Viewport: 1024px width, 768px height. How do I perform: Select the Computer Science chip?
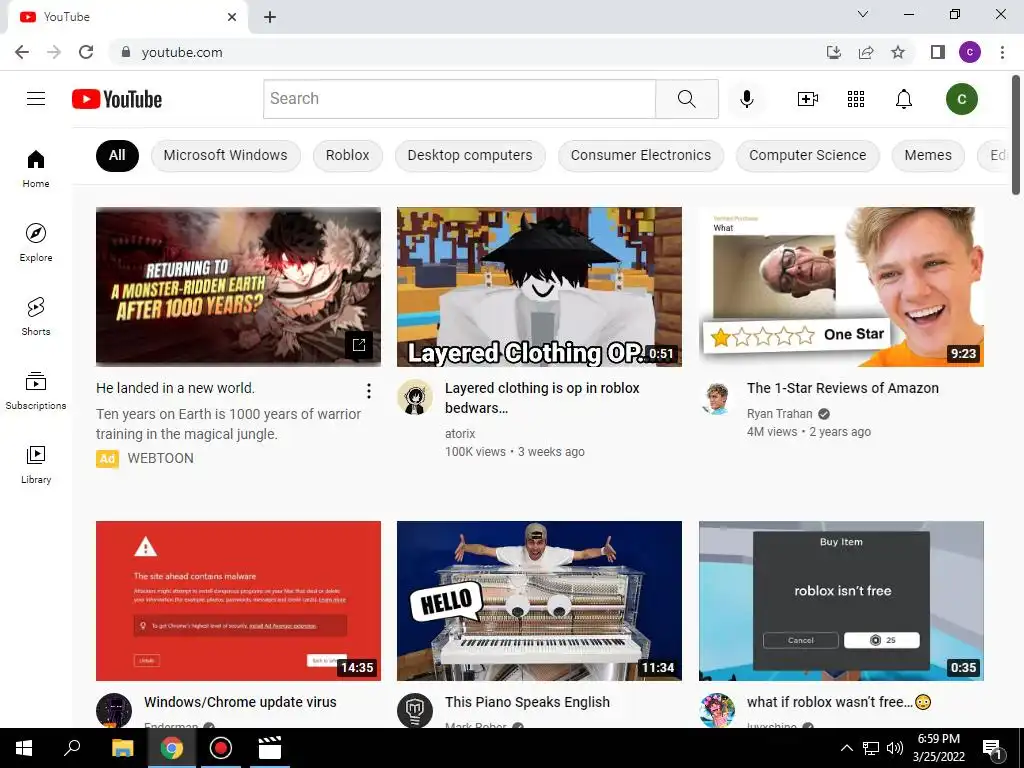[808, 155]
